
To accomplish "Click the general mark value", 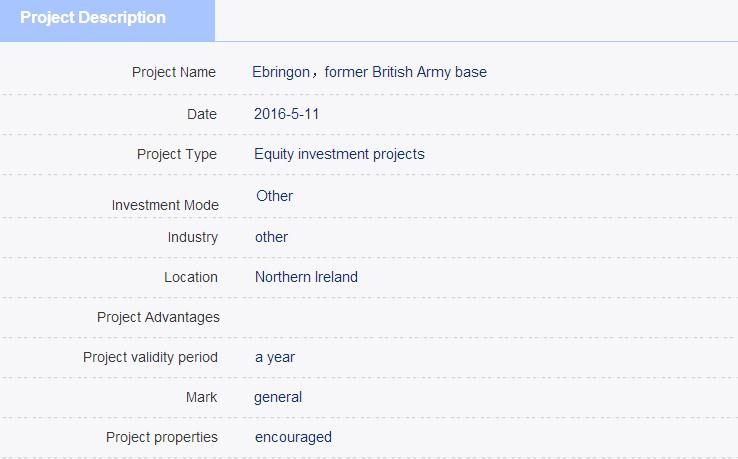I will (x=278, y=398).
